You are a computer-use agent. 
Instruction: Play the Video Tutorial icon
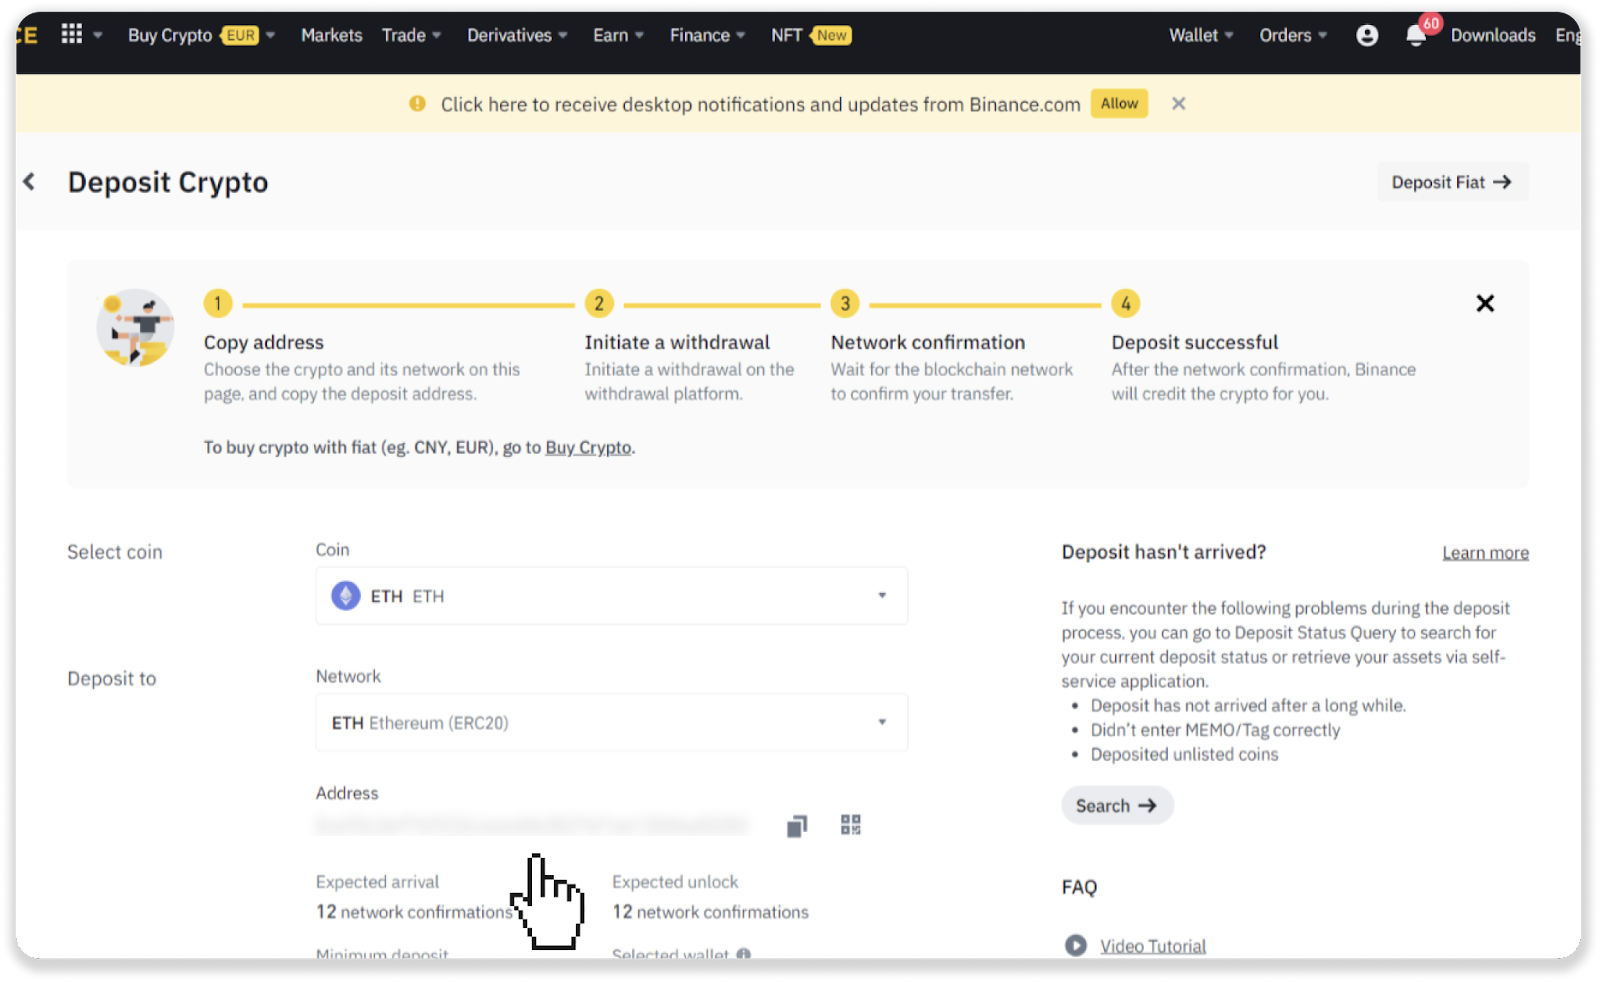click(x=1076, y=945)
